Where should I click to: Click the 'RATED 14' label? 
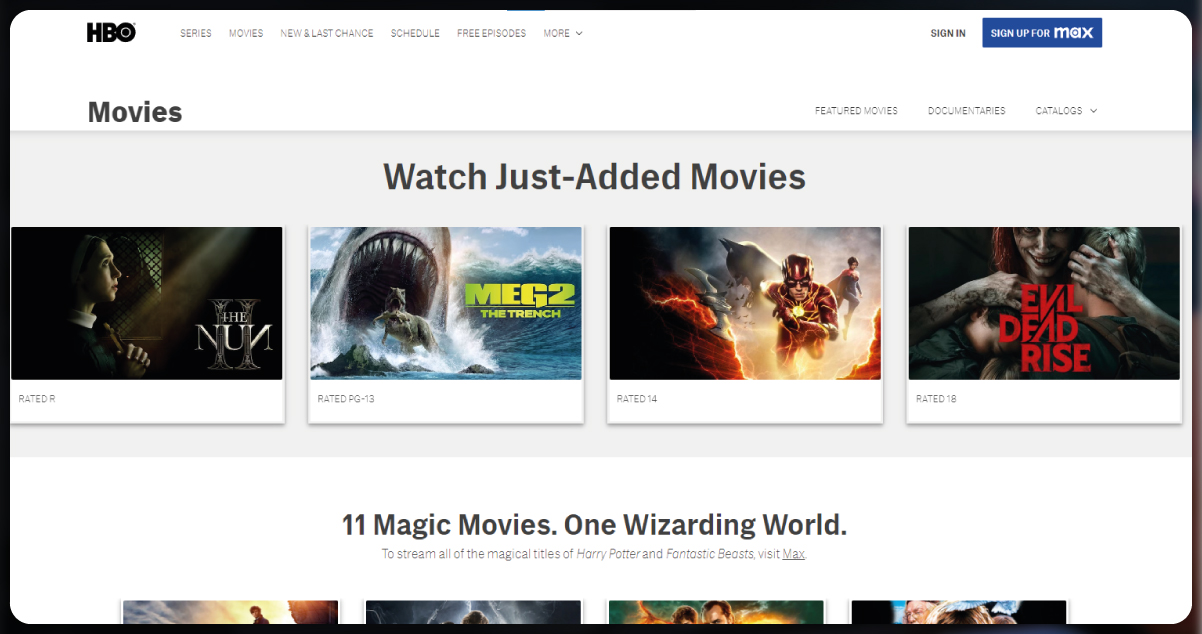(637, 399)
